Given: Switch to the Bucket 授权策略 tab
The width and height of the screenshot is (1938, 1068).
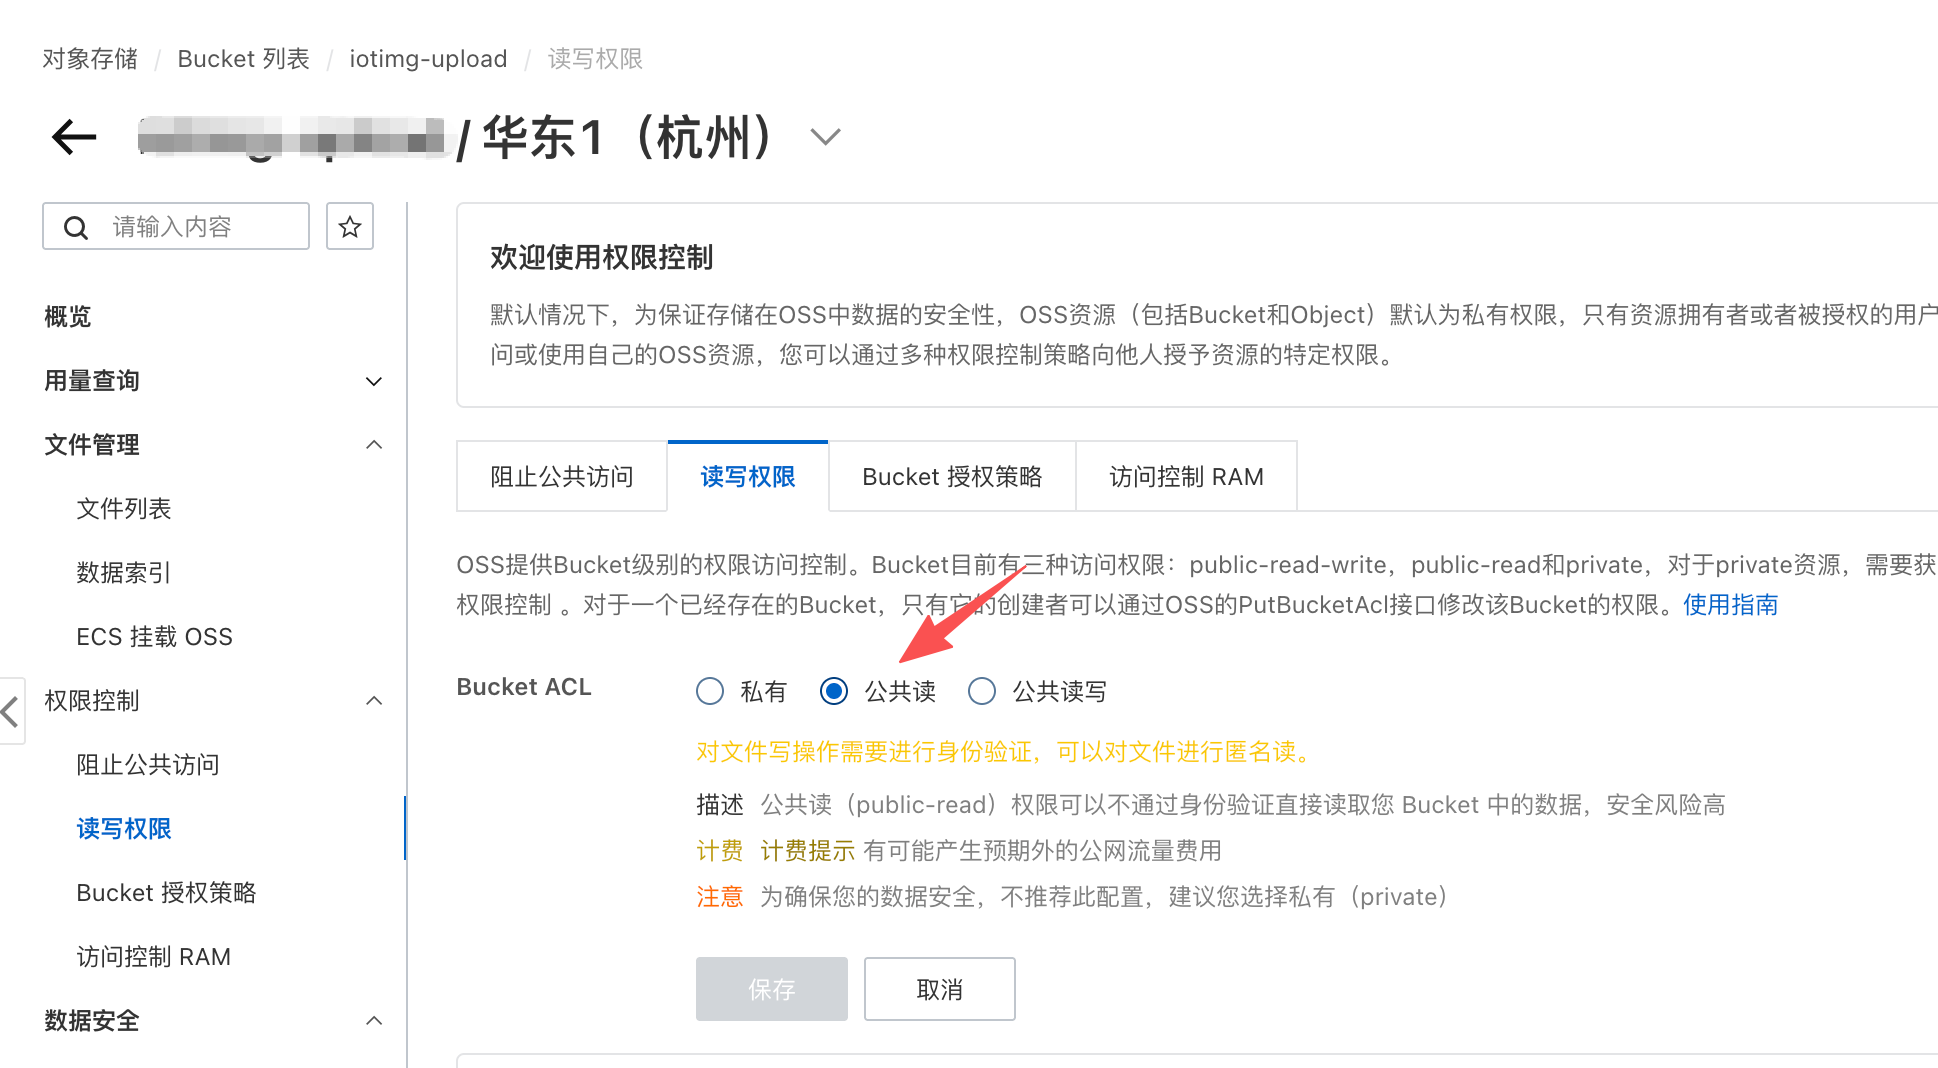Looking at the screenshot, I should [x=952, y=477].
